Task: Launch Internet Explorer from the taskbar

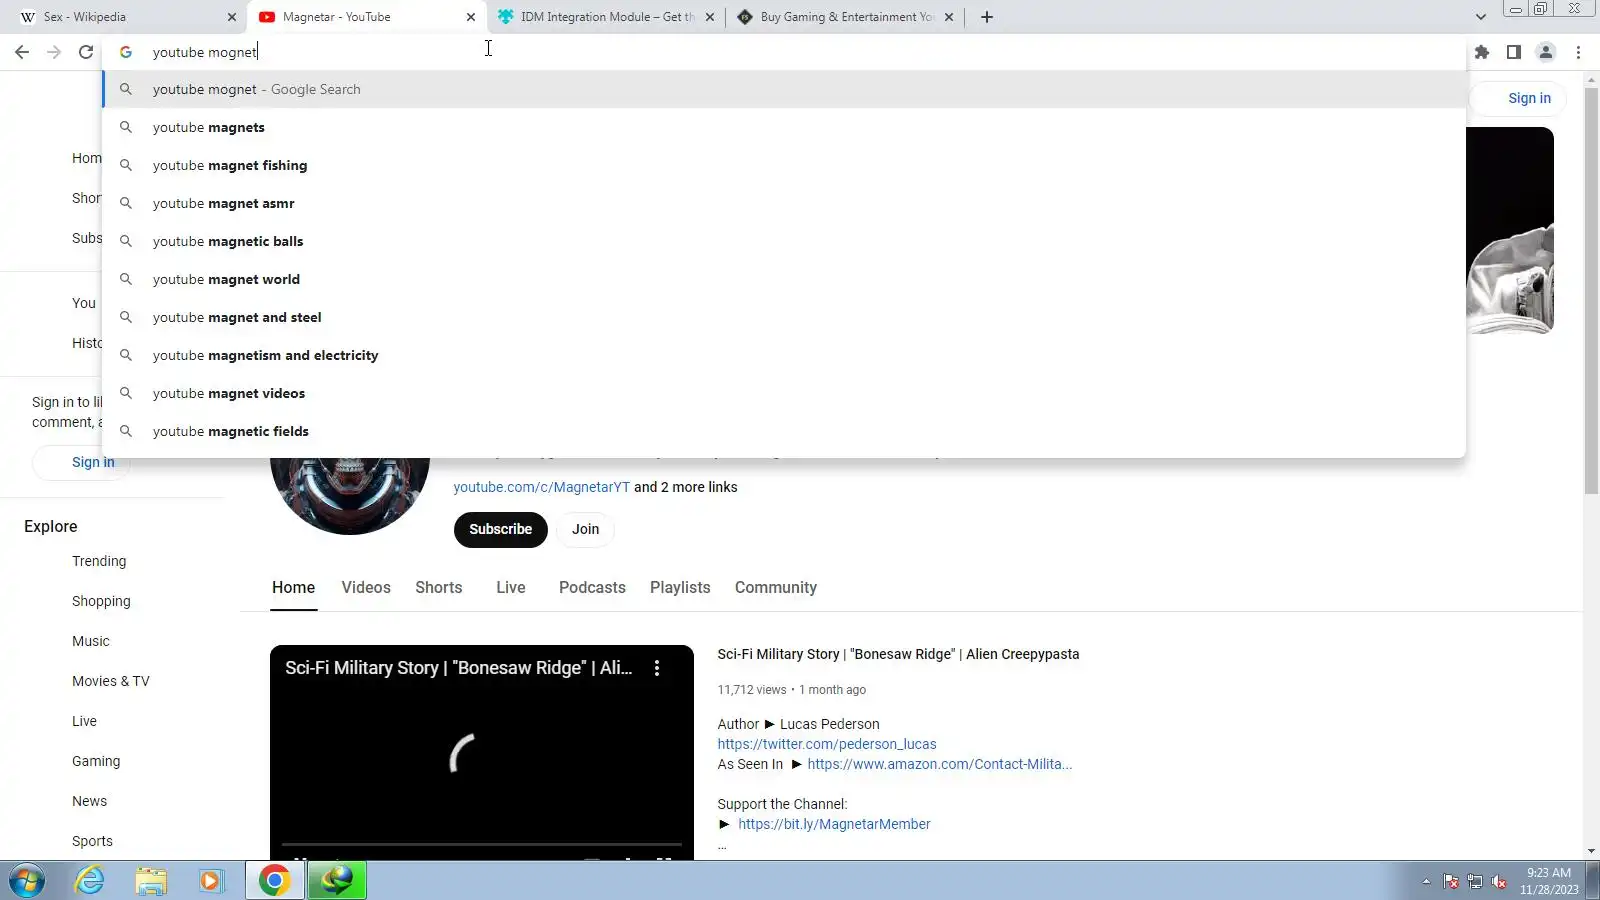Action: point(90,881)
